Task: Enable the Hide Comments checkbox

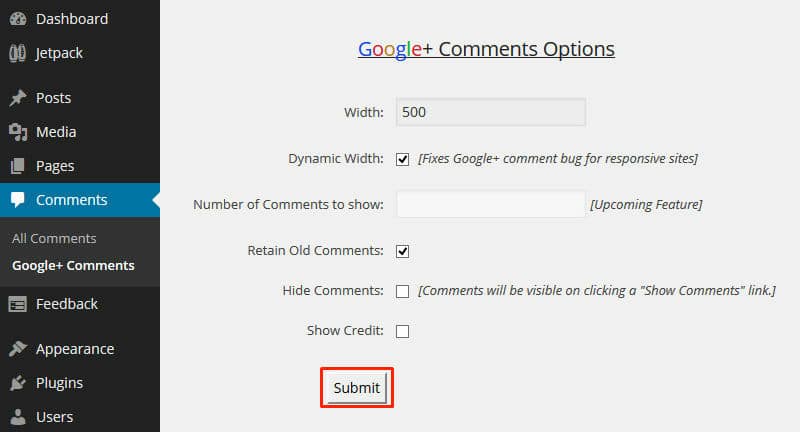Action: (403, 291)
